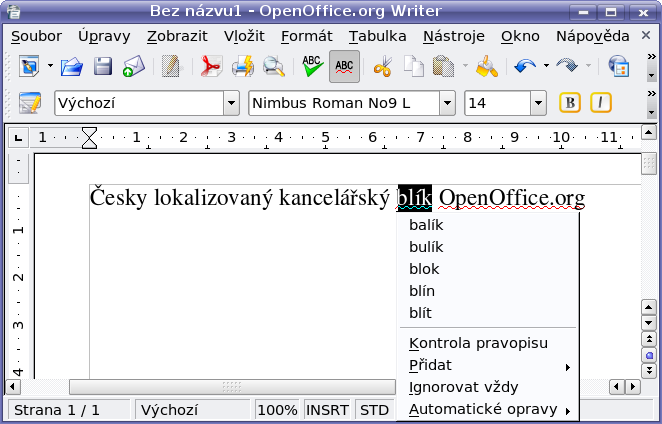This screenshot has width=662, height=424.
Task: Select Ignorovat vždy entry
Action: (x=488, y=387)
